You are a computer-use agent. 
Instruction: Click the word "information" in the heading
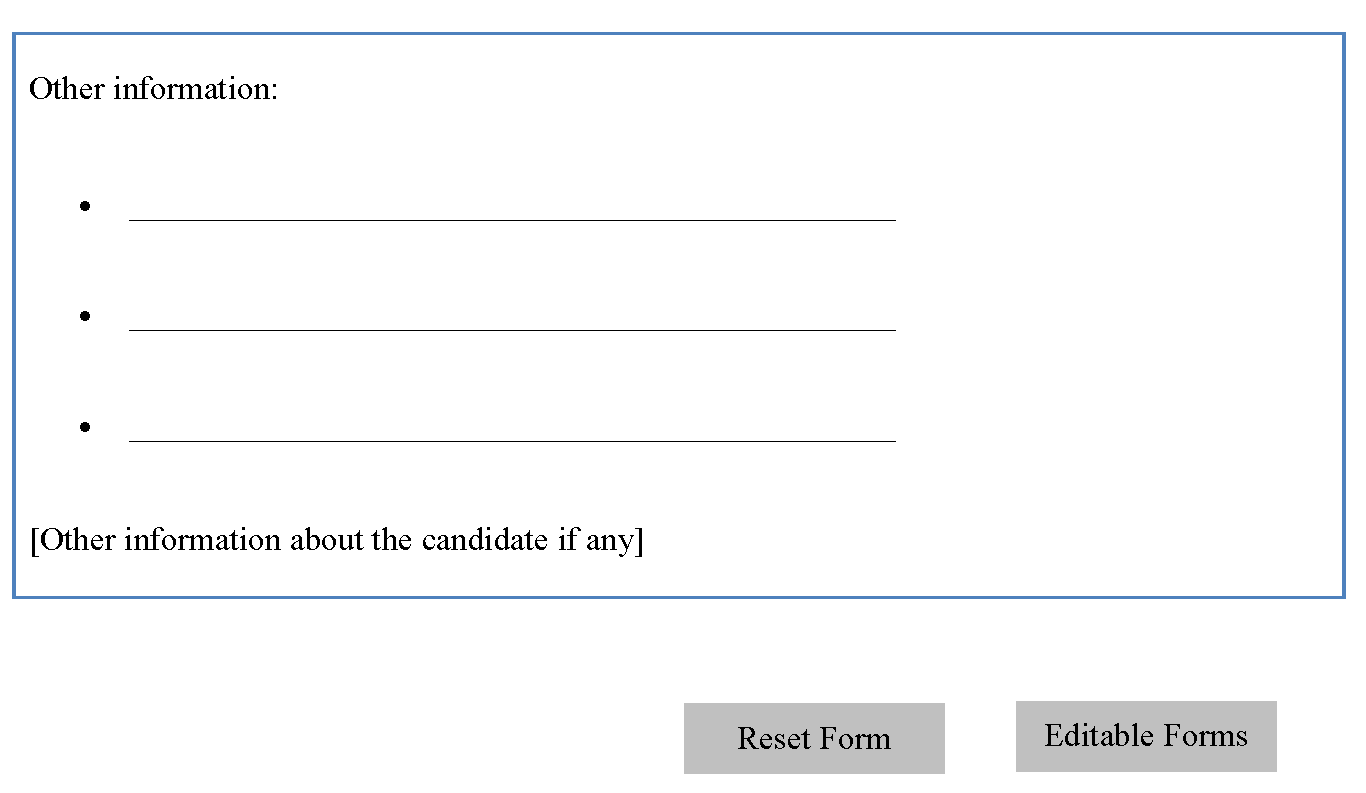tap(195, 88)
